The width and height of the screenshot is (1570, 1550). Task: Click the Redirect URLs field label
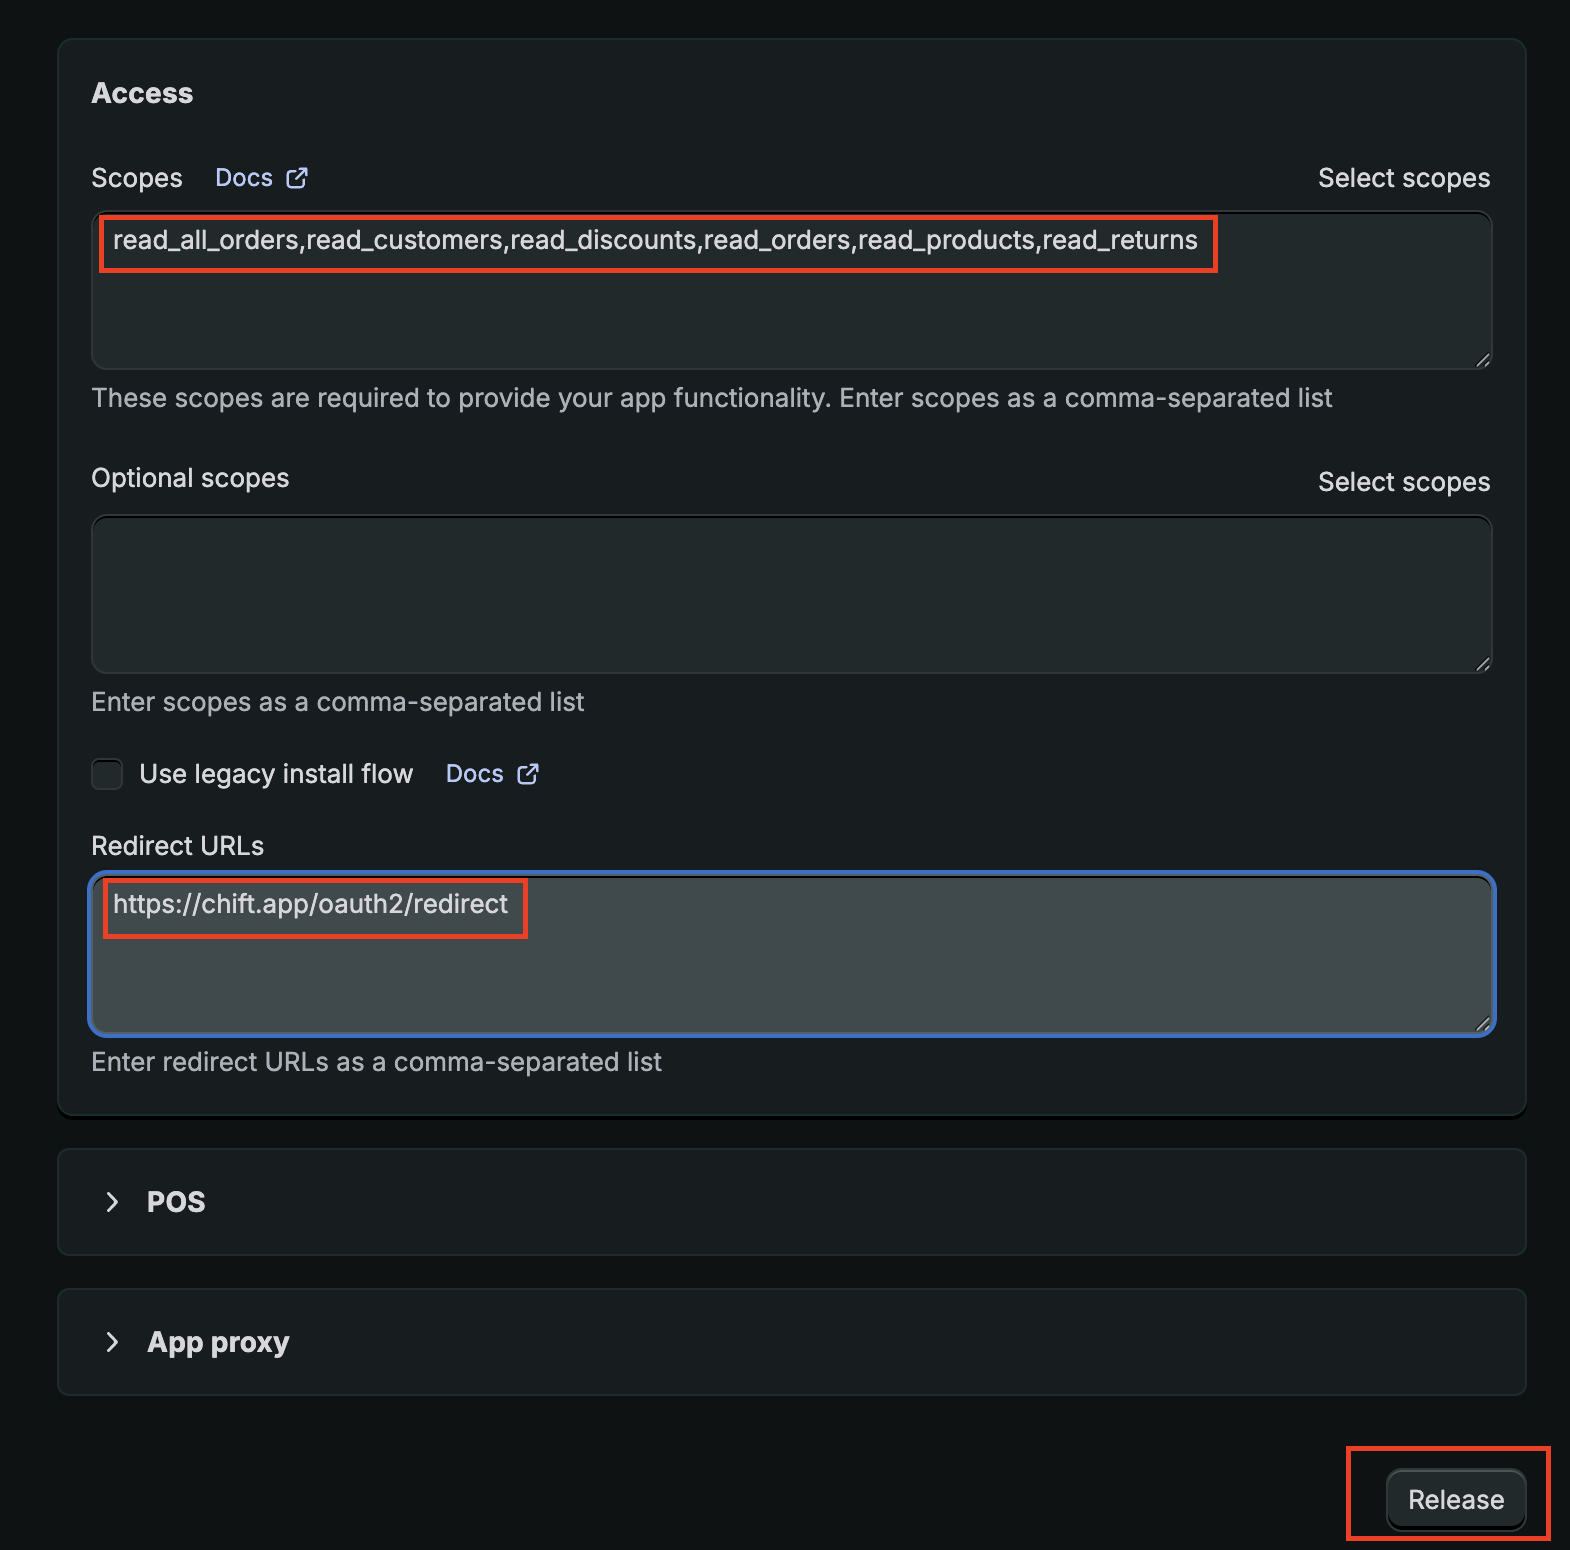(177, 846)
